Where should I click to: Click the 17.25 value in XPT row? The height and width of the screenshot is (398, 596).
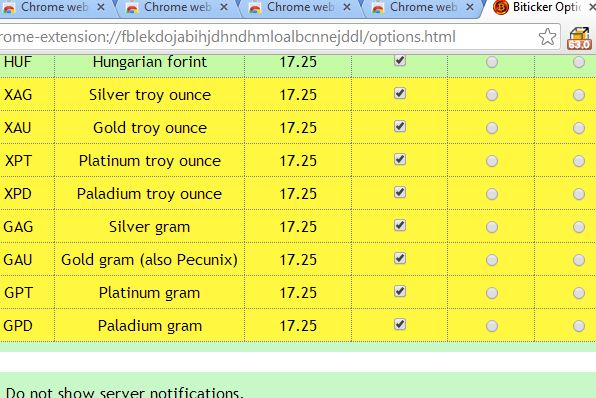pos(298,161)
